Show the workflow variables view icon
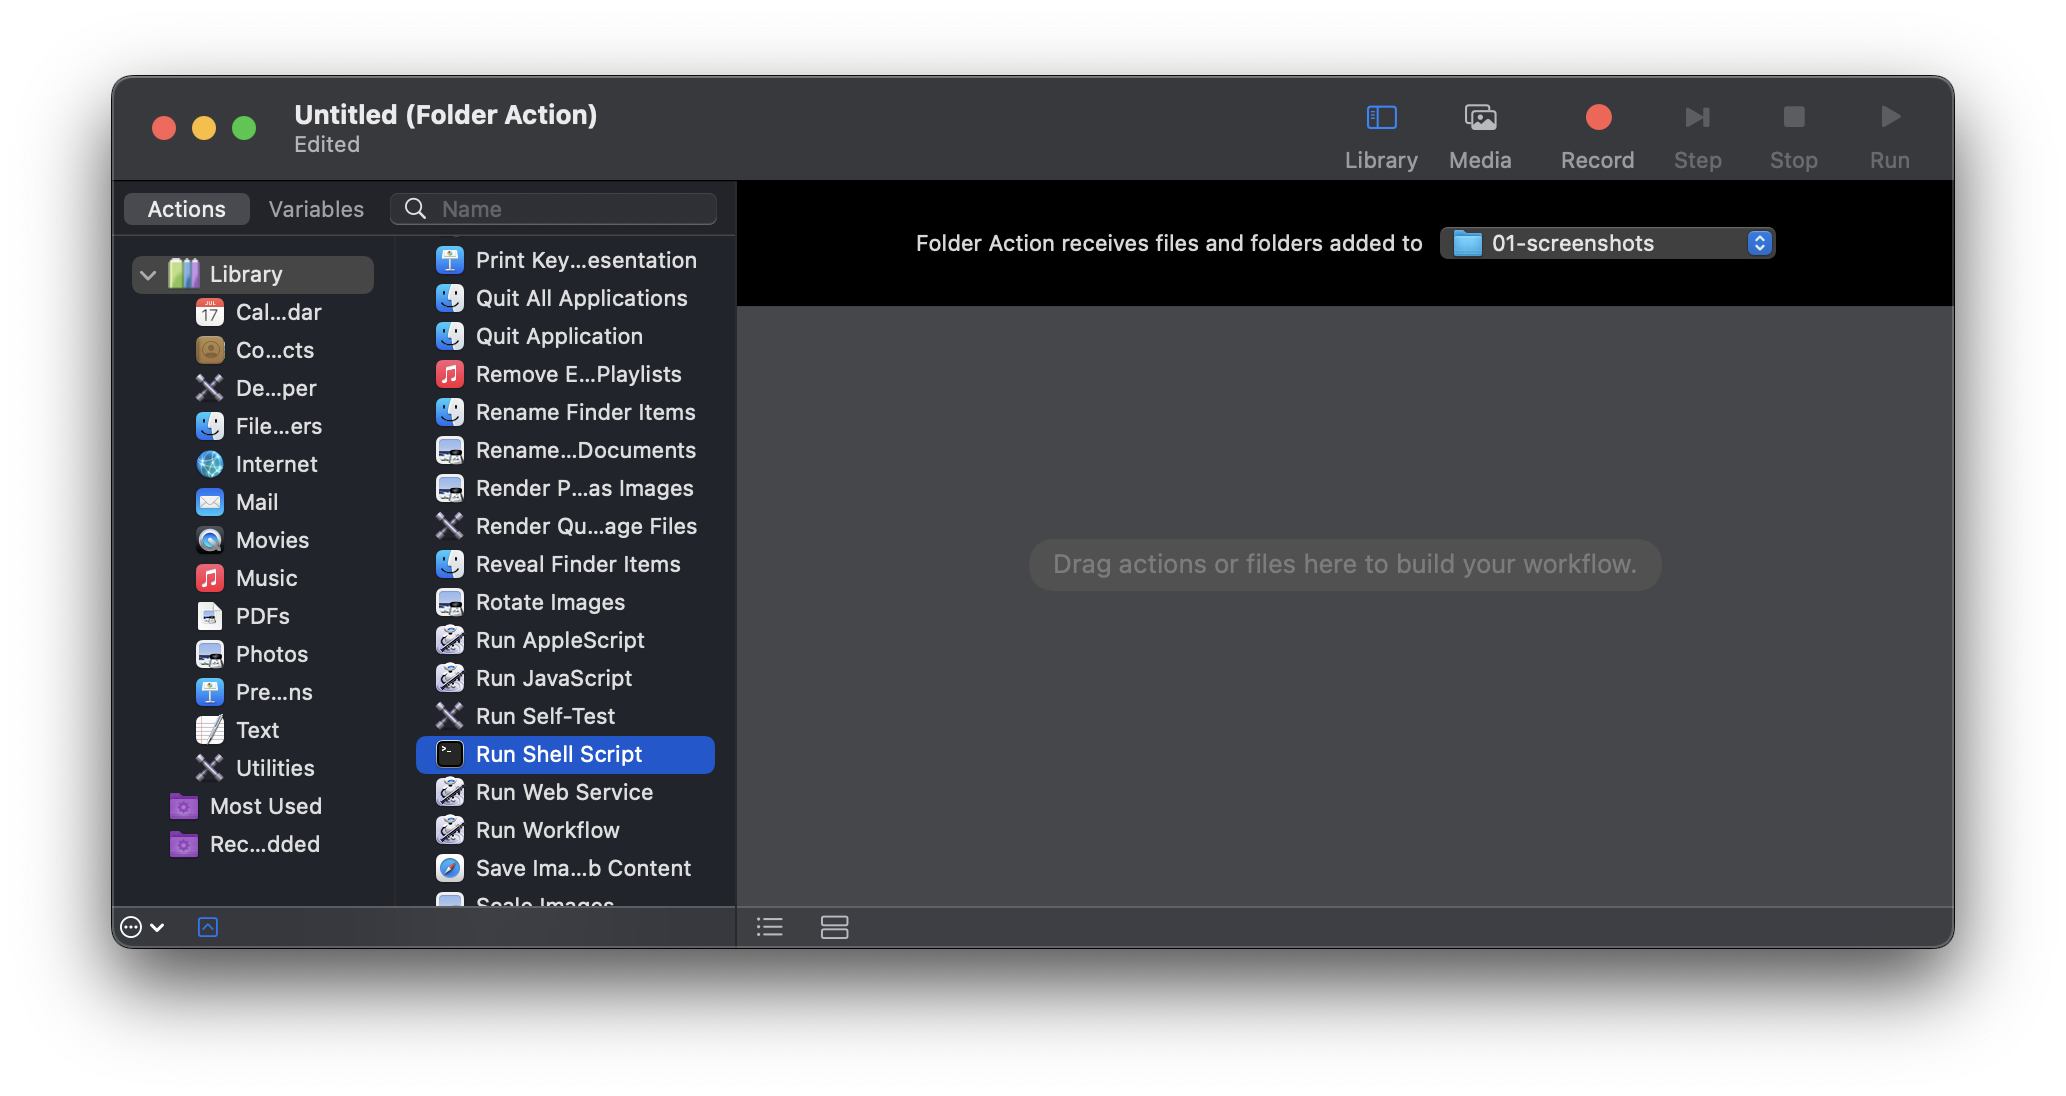The width and height of the screenshot is (2066, 1096). point(834,927)
